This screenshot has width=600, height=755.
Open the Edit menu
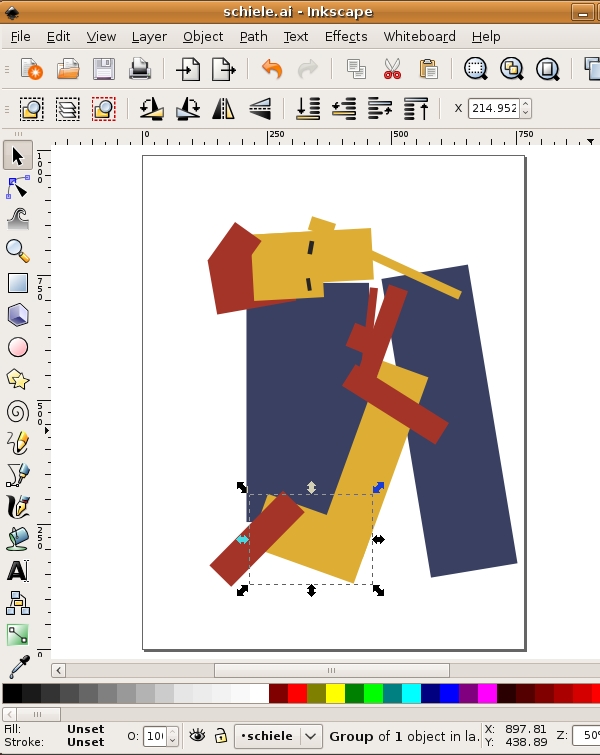(x=58, y=37)
